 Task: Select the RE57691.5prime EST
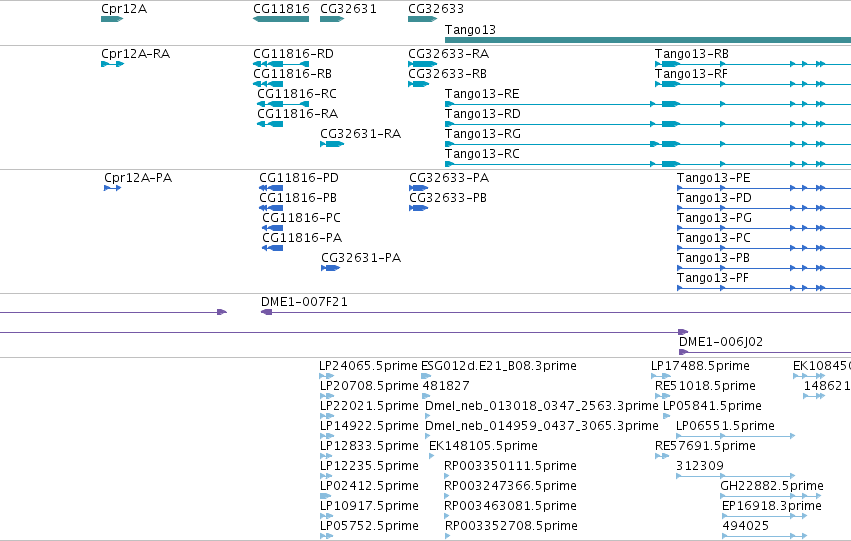coord(662,456)
